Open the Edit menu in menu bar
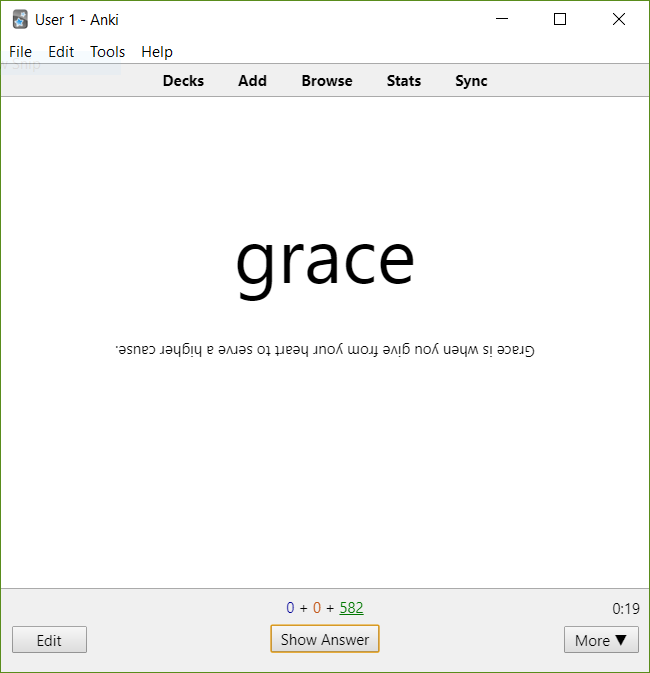Image resolution: width=650 pixels, height=673 pixels. click(x=61, y=52)
